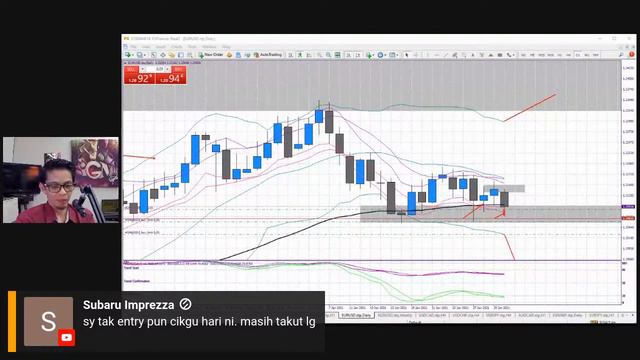Open the Profiles toolbar icon
The height and width of the screenshot is (360, 640).
[139, 55]
